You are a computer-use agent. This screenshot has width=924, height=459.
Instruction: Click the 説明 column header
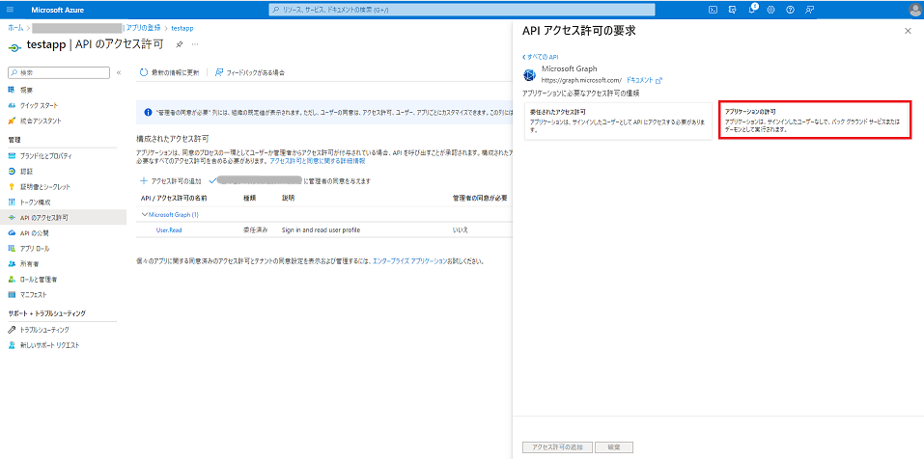pyautogui.click(x=288, y=198)
